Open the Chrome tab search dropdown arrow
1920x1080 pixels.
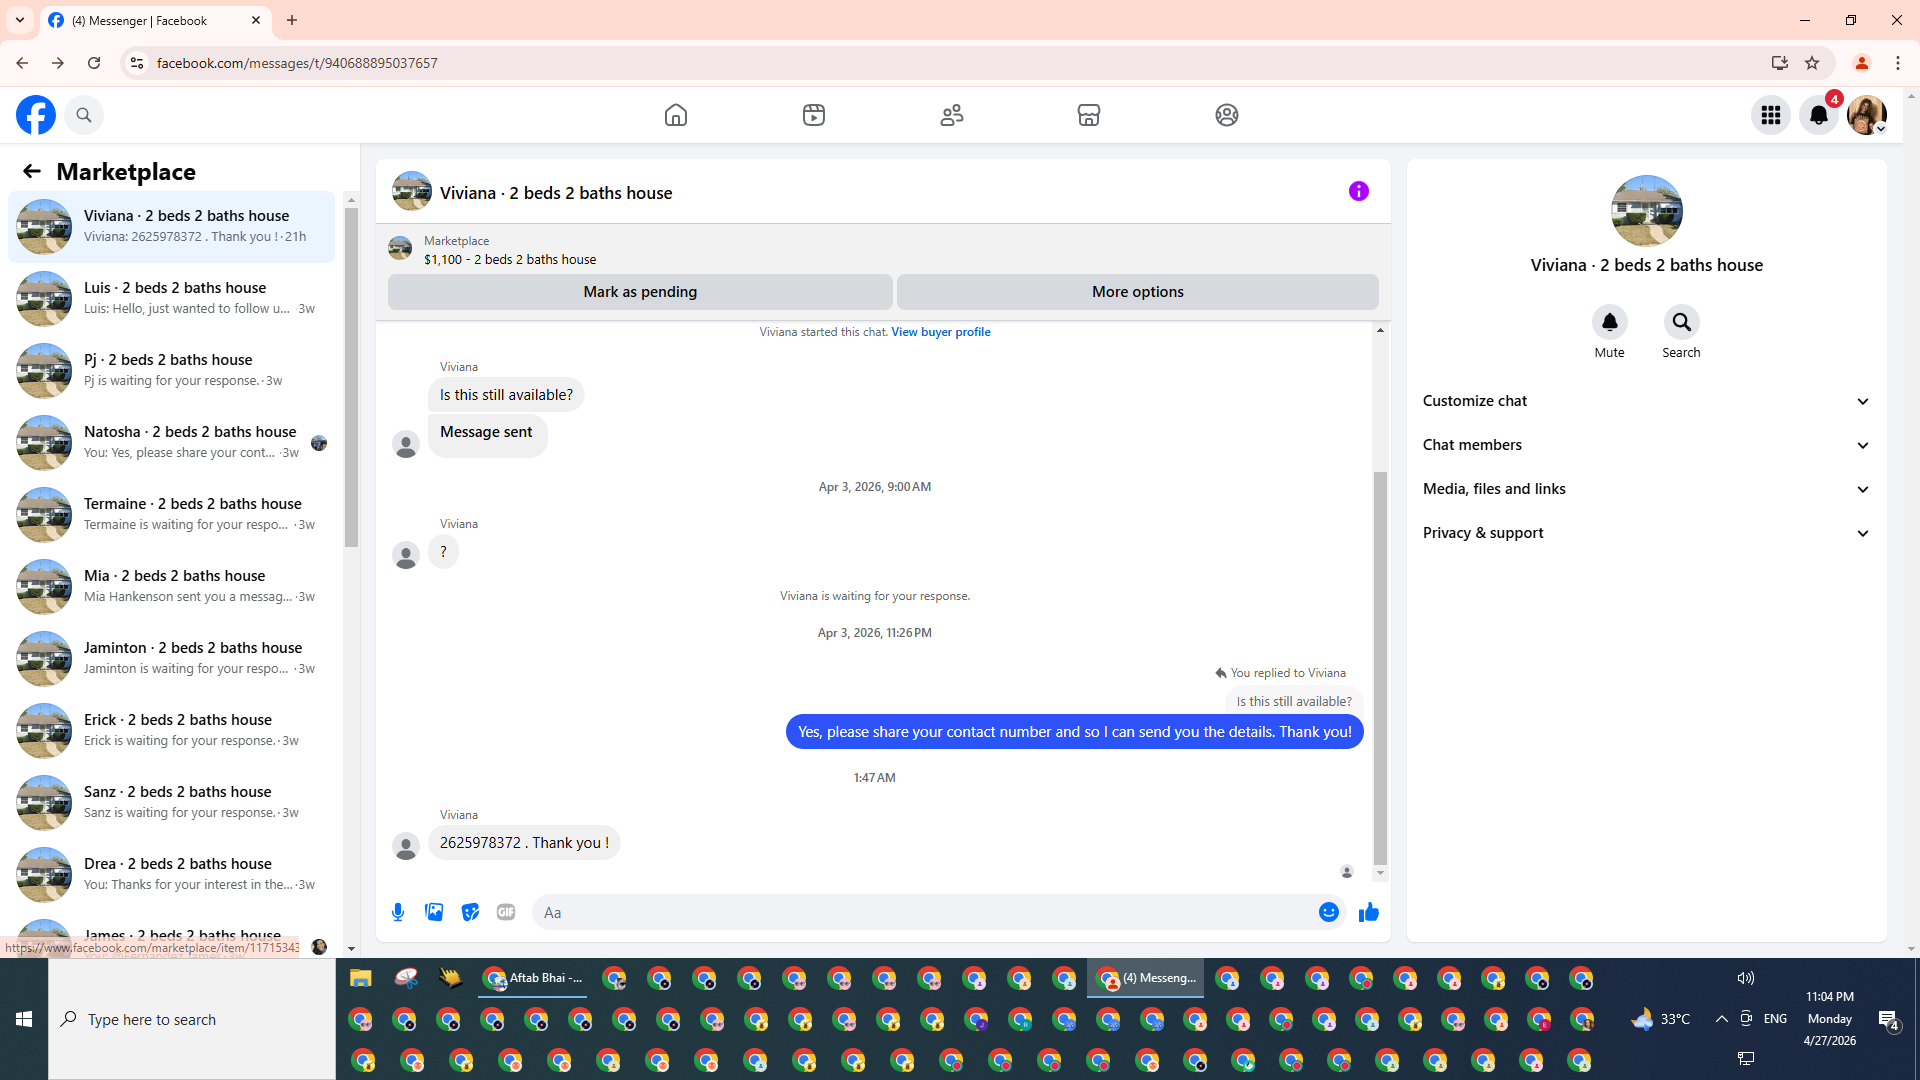click(x=20, y=20)
